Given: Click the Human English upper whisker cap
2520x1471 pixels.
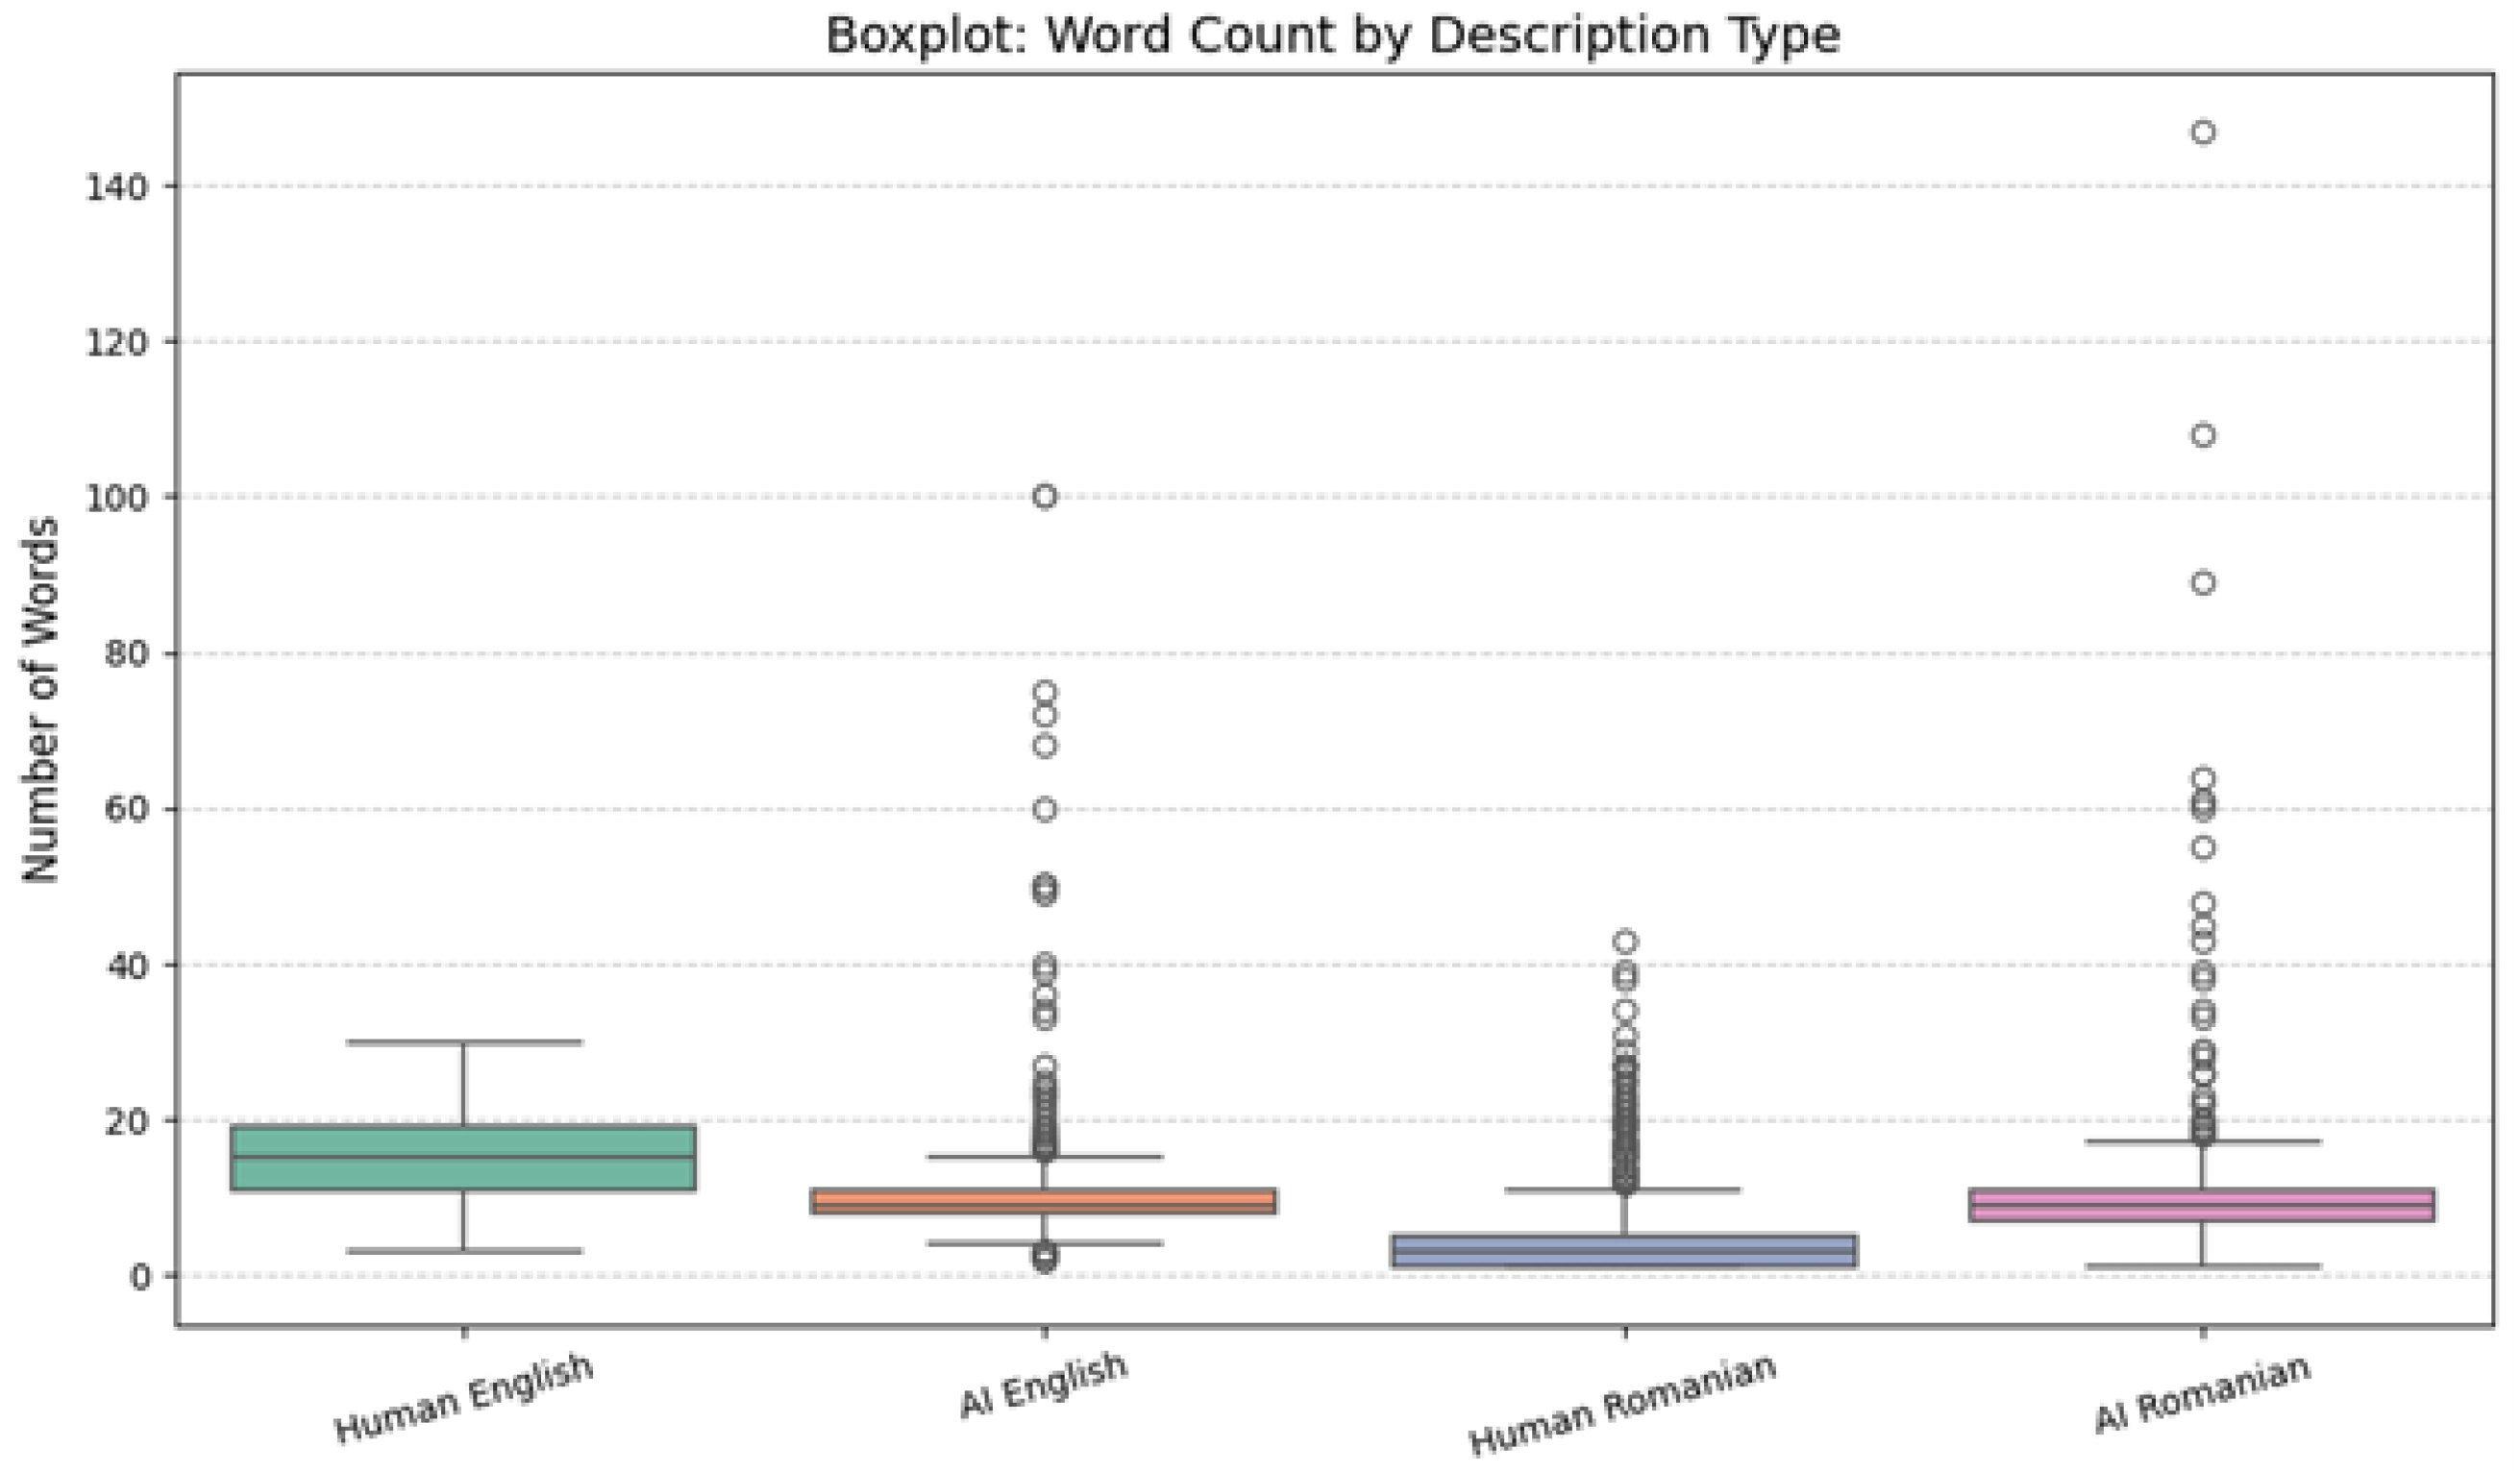Looking at the screenshot, I should 463,1042.
